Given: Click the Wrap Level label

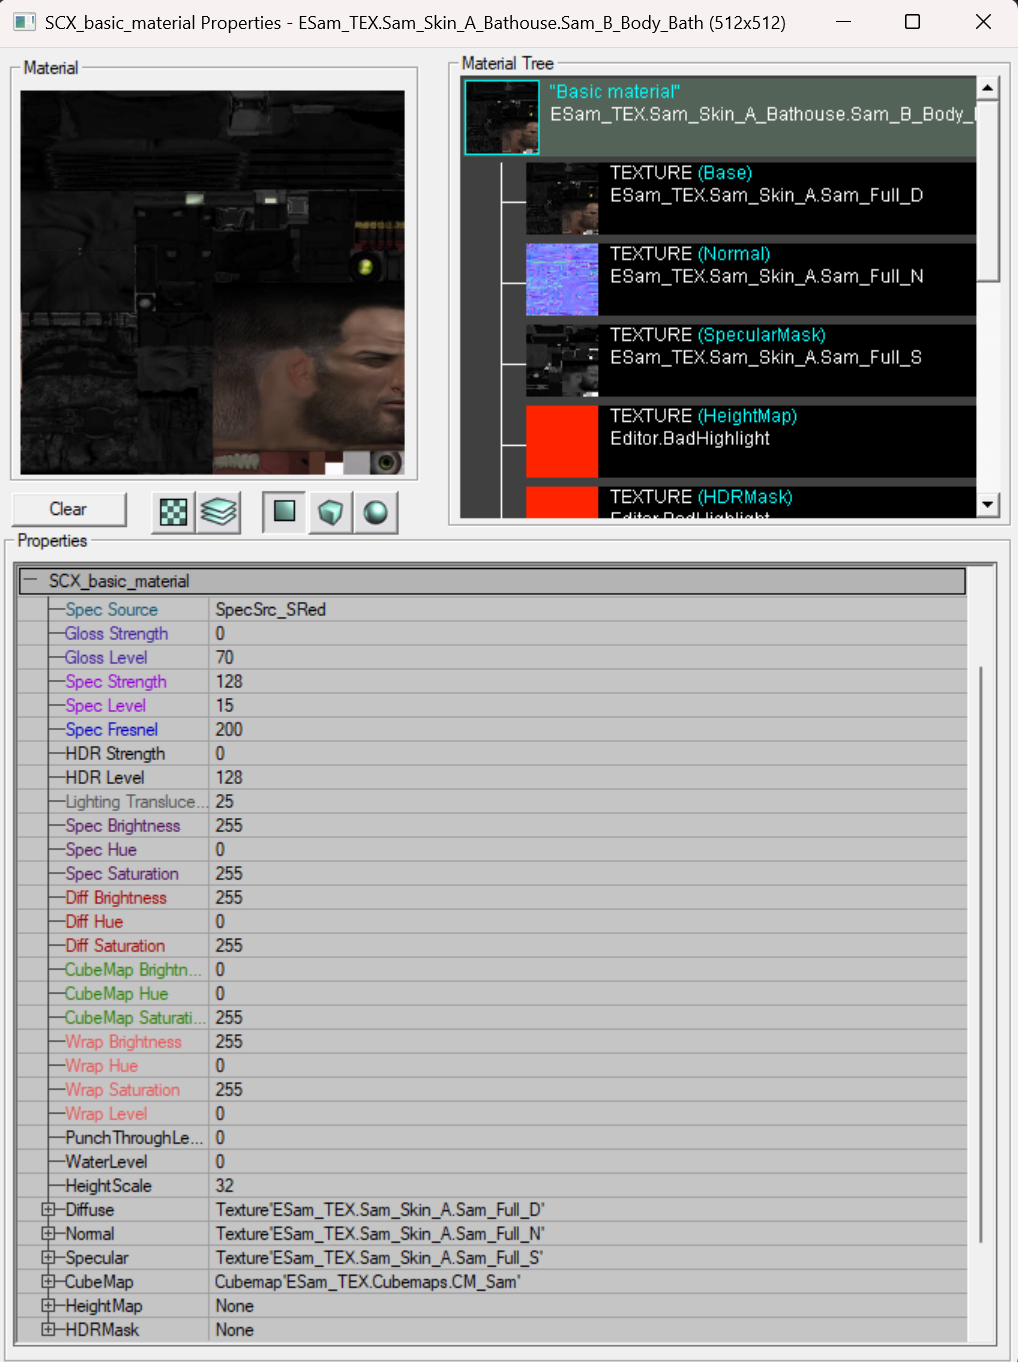Looking at the screenshot, I should click(x=106, y=1113).
